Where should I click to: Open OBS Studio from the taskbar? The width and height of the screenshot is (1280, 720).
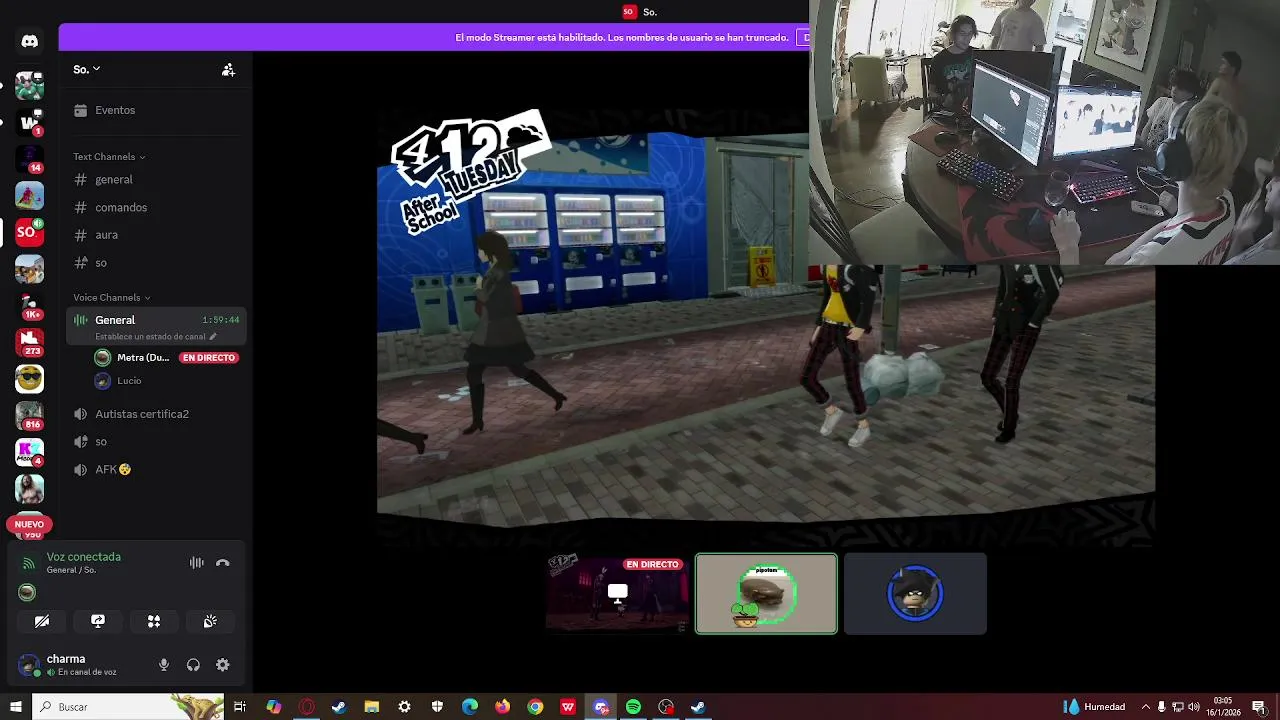pos(666,707)
